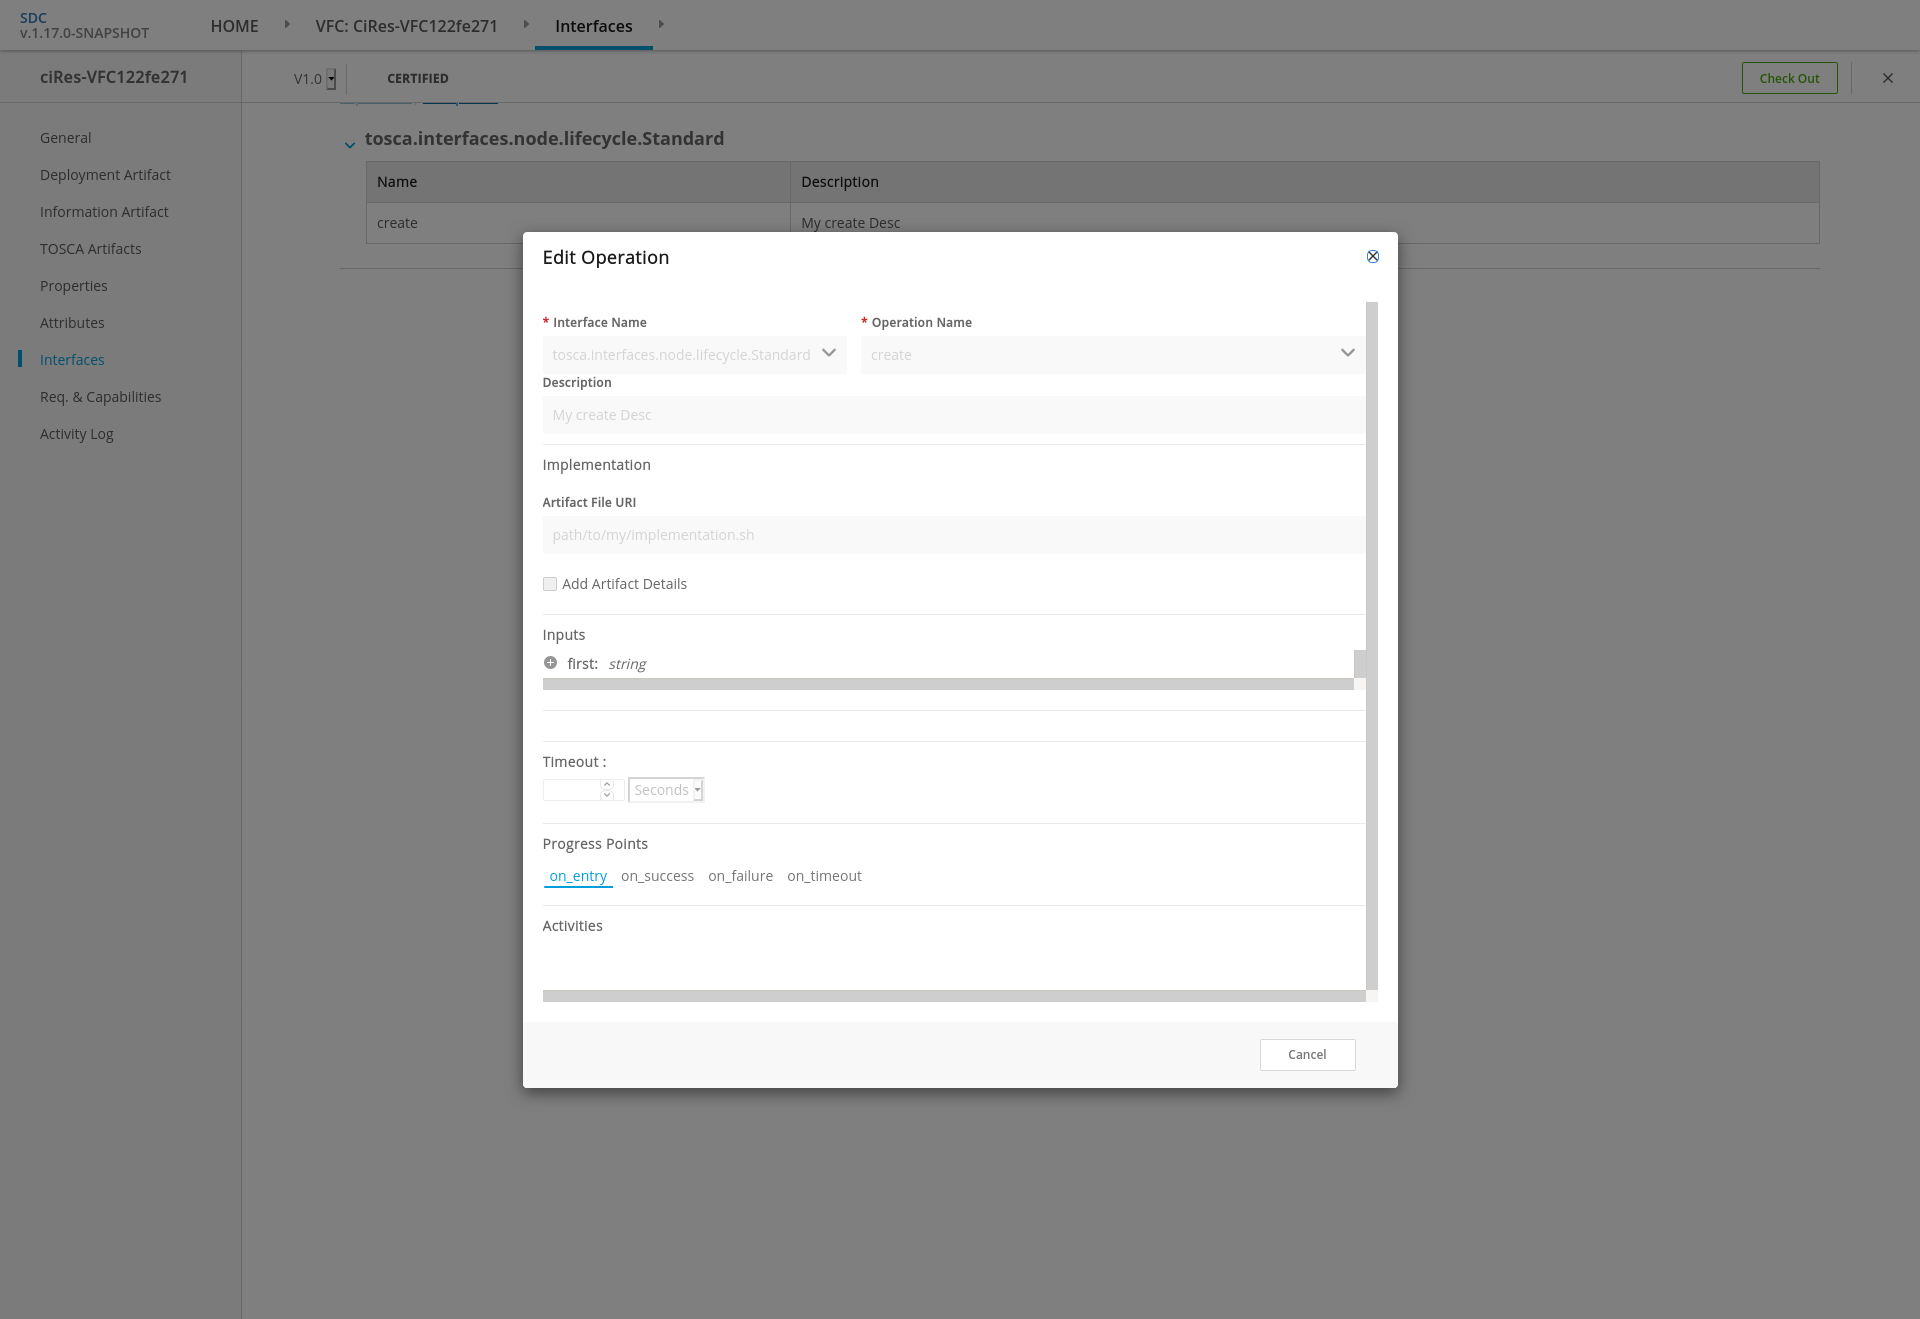Viewport: 1920px width, 1319px height.
Task: Click the Artifact File URI input field
Action: (954, 535)
